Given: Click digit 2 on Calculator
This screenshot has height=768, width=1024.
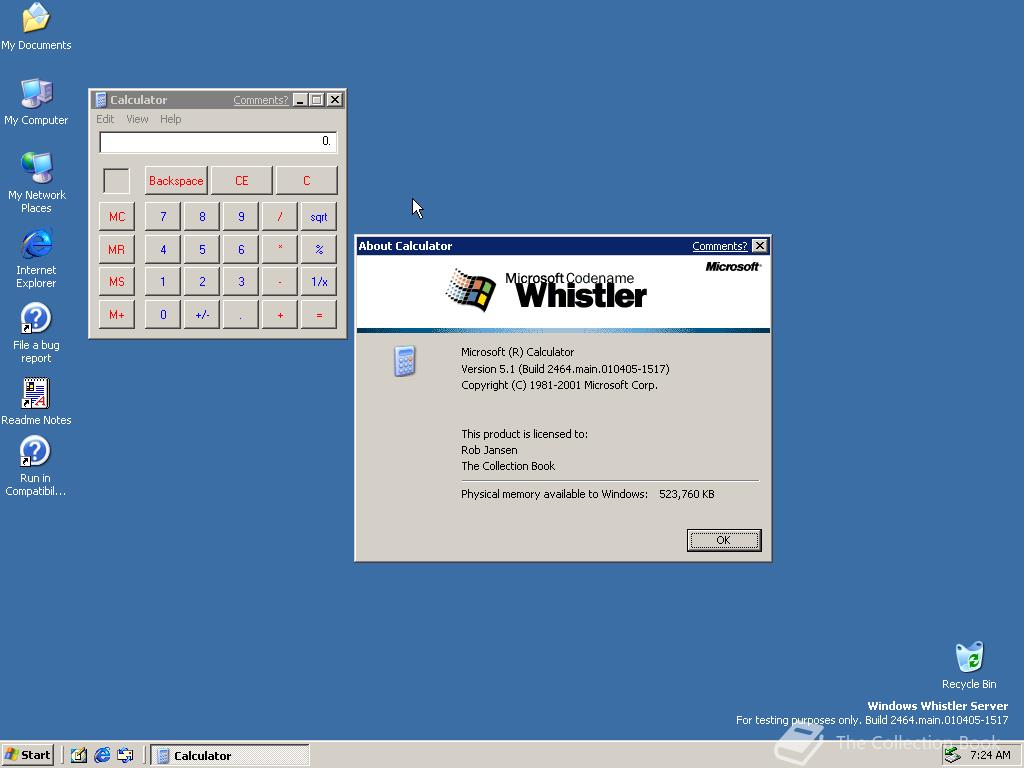Looking at the screenshot, I should [x=202, y=281].
